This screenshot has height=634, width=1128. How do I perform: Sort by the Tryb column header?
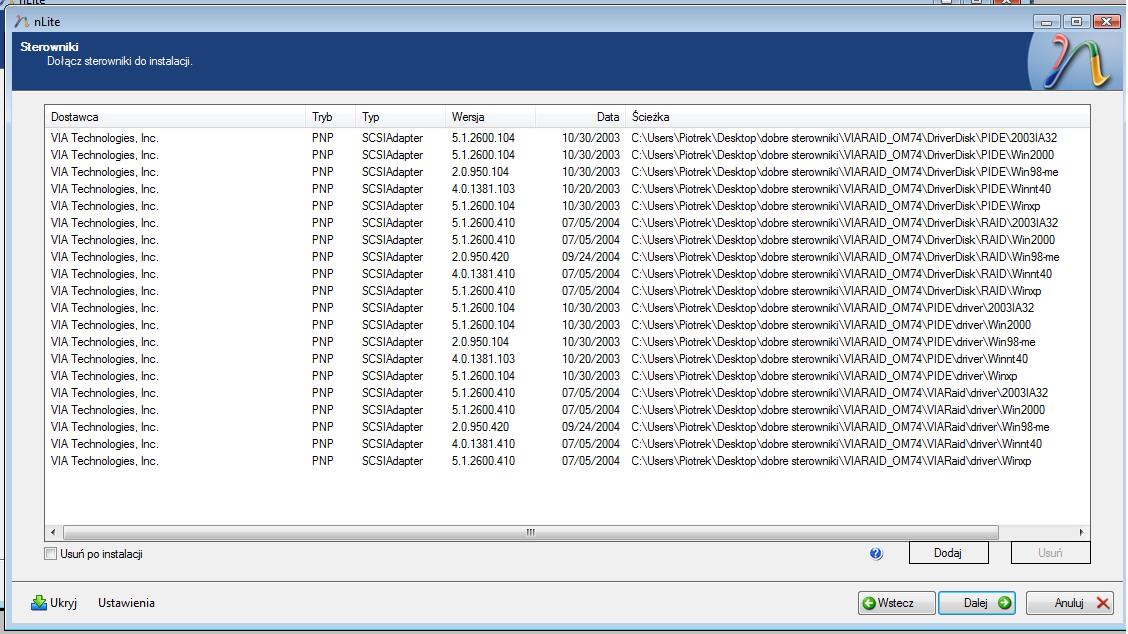pyautogui.click(x=330, y=117)
